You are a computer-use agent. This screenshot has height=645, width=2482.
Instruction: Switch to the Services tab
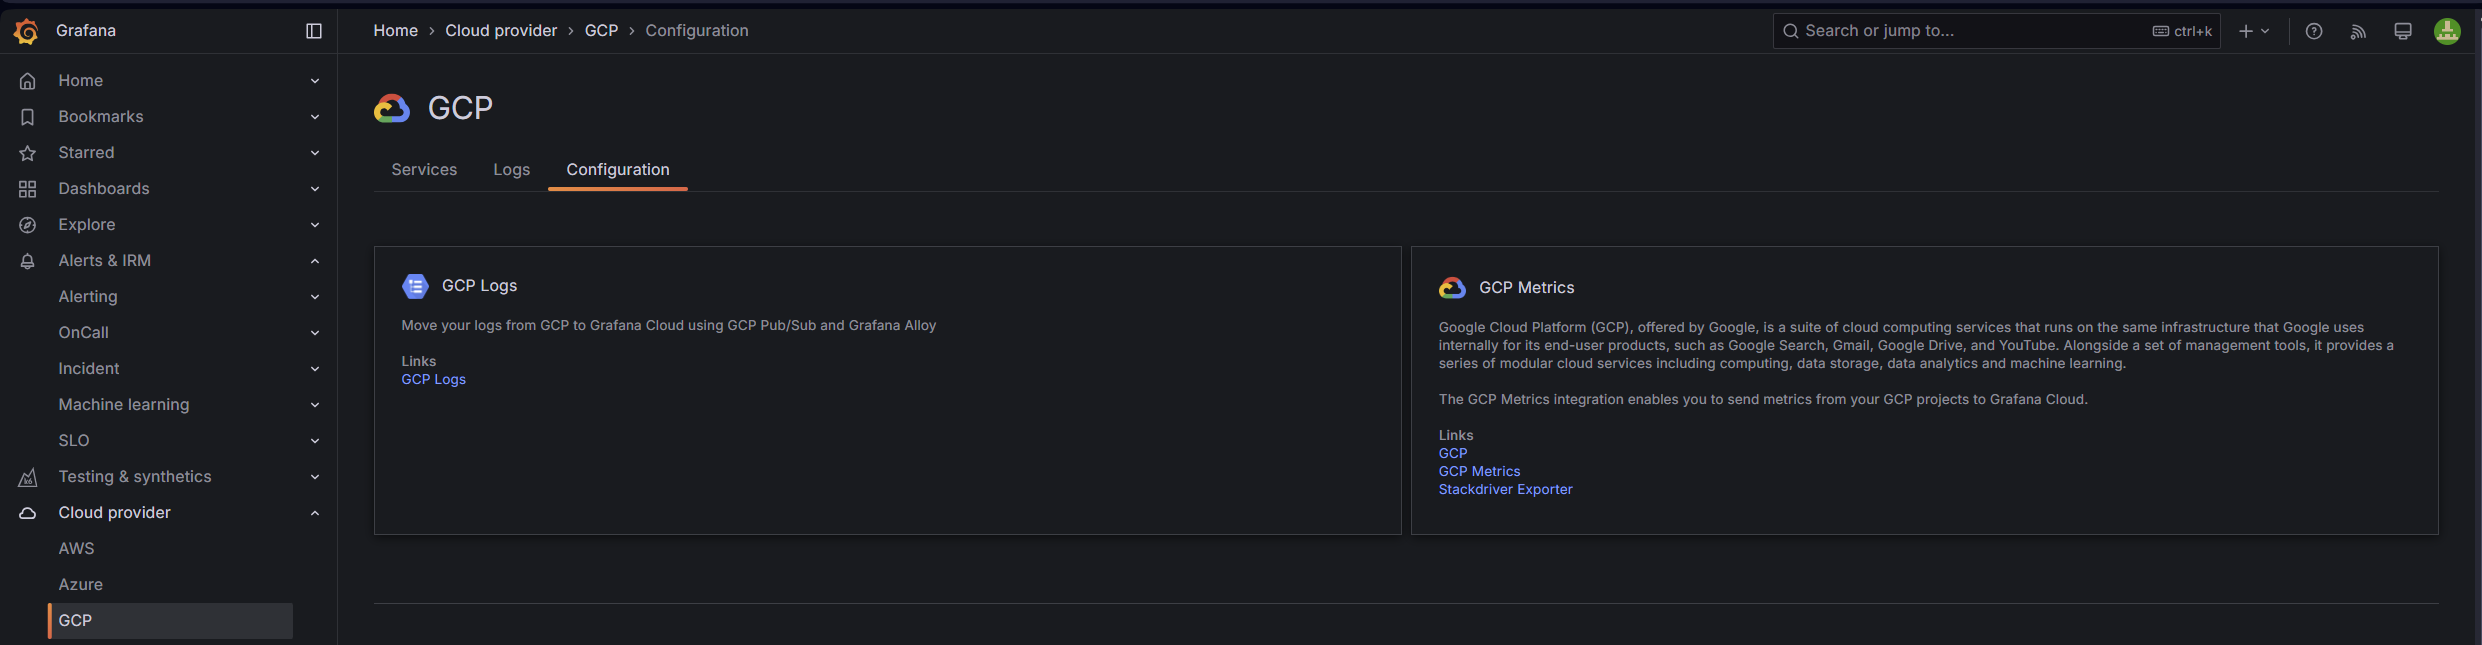[424, 170]
